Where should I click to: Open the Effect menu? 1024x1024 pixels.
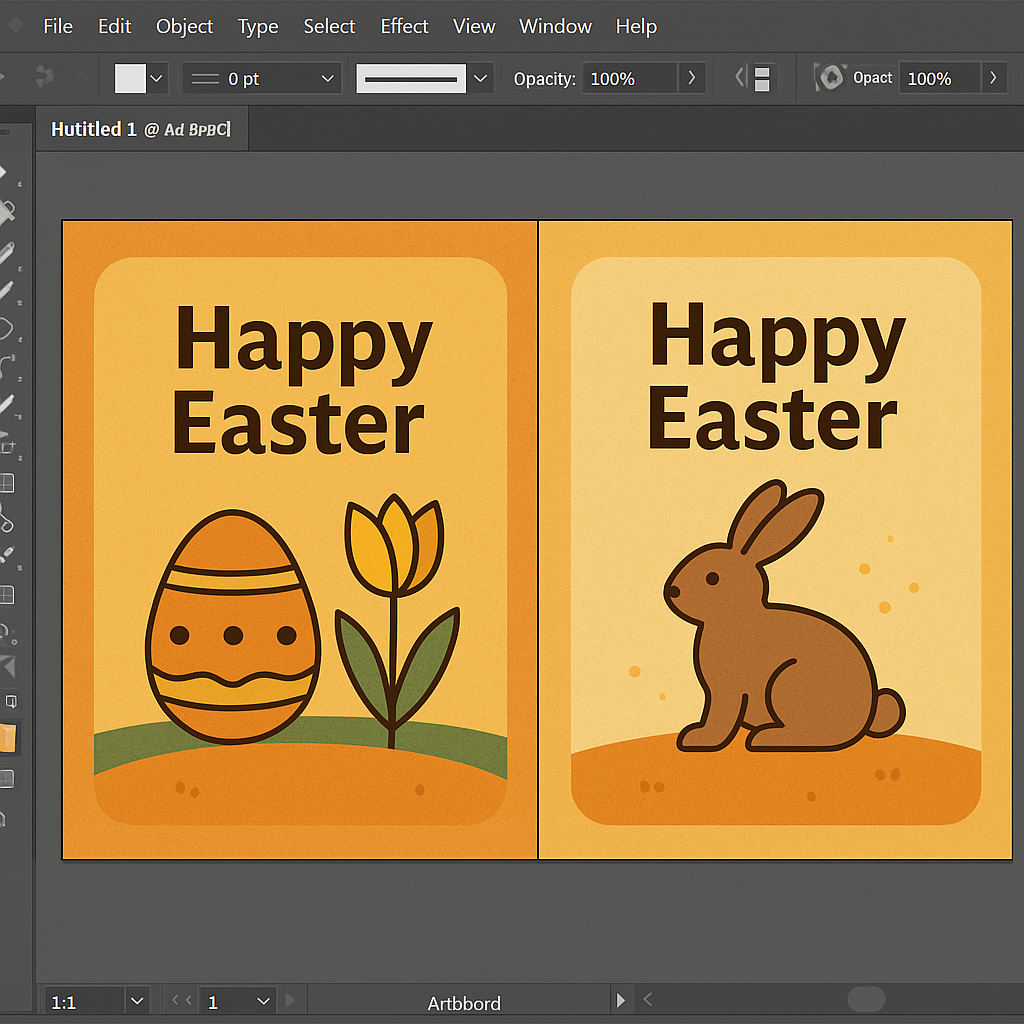click(404, 26)
